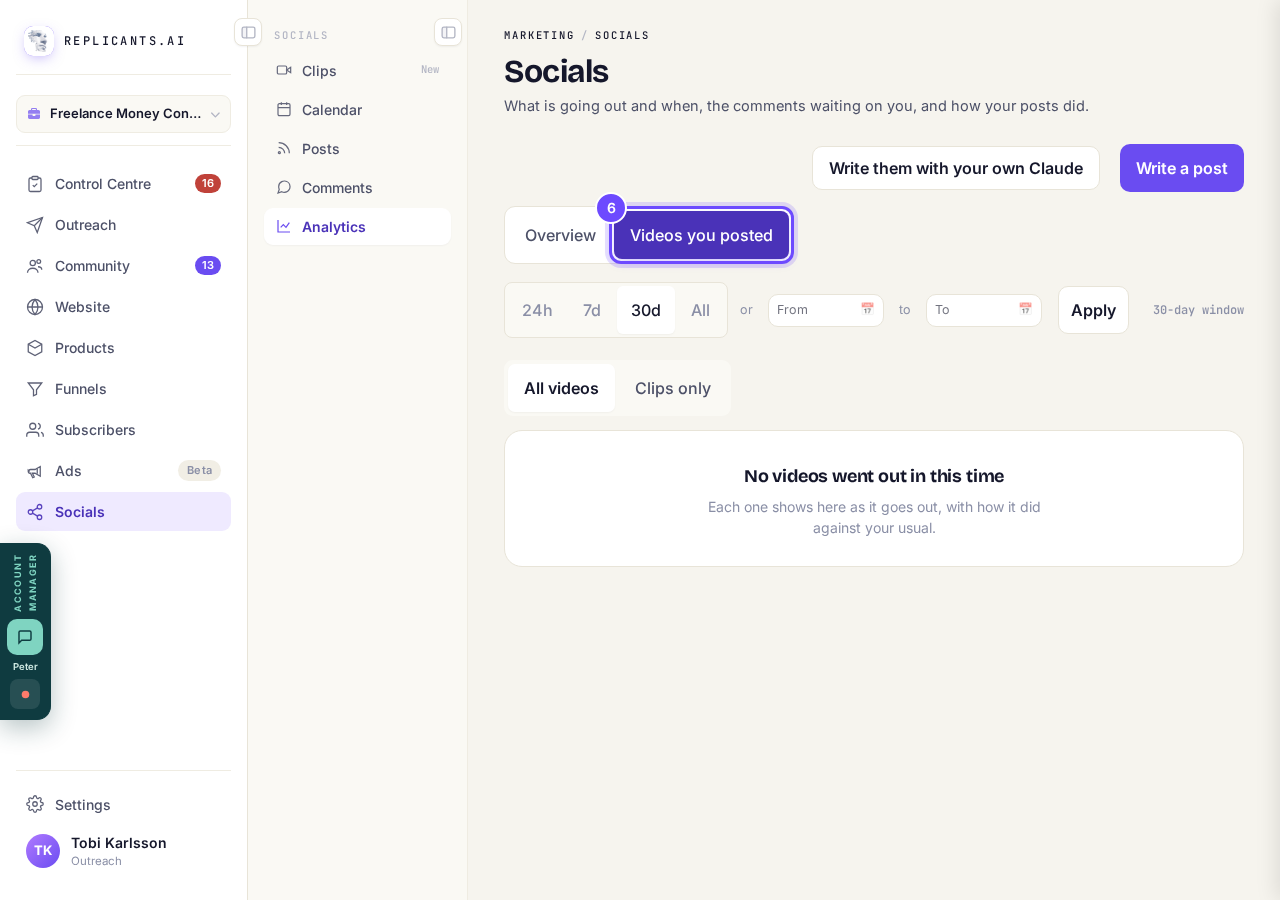
Task: Collapse the main sidebar with the panel icon beside REPLICANTS.AI
Action: [248, 32]
